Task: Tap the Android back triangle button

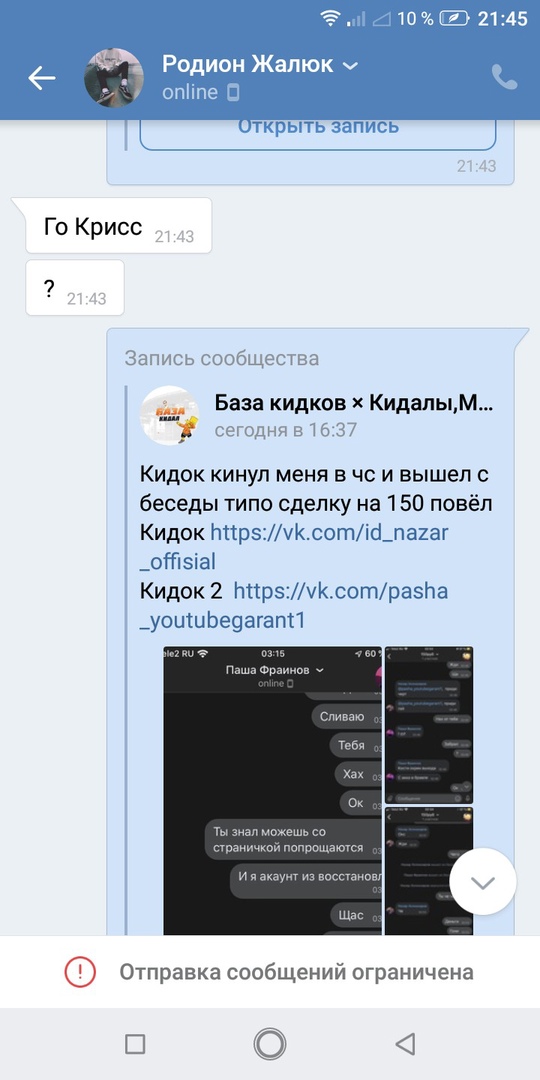Action: pos(405,1044)
